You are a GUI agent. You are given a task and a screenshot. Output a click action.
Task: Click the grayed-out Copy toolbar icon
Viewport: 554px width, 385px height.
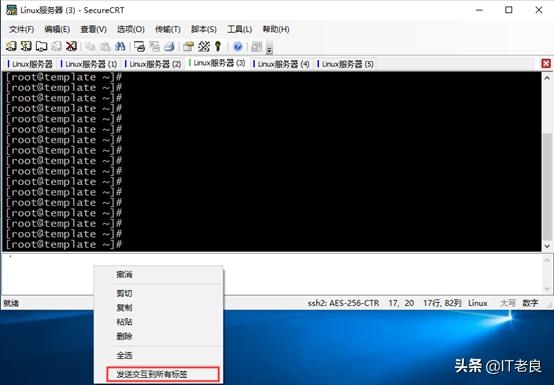[x=90, y=46]
